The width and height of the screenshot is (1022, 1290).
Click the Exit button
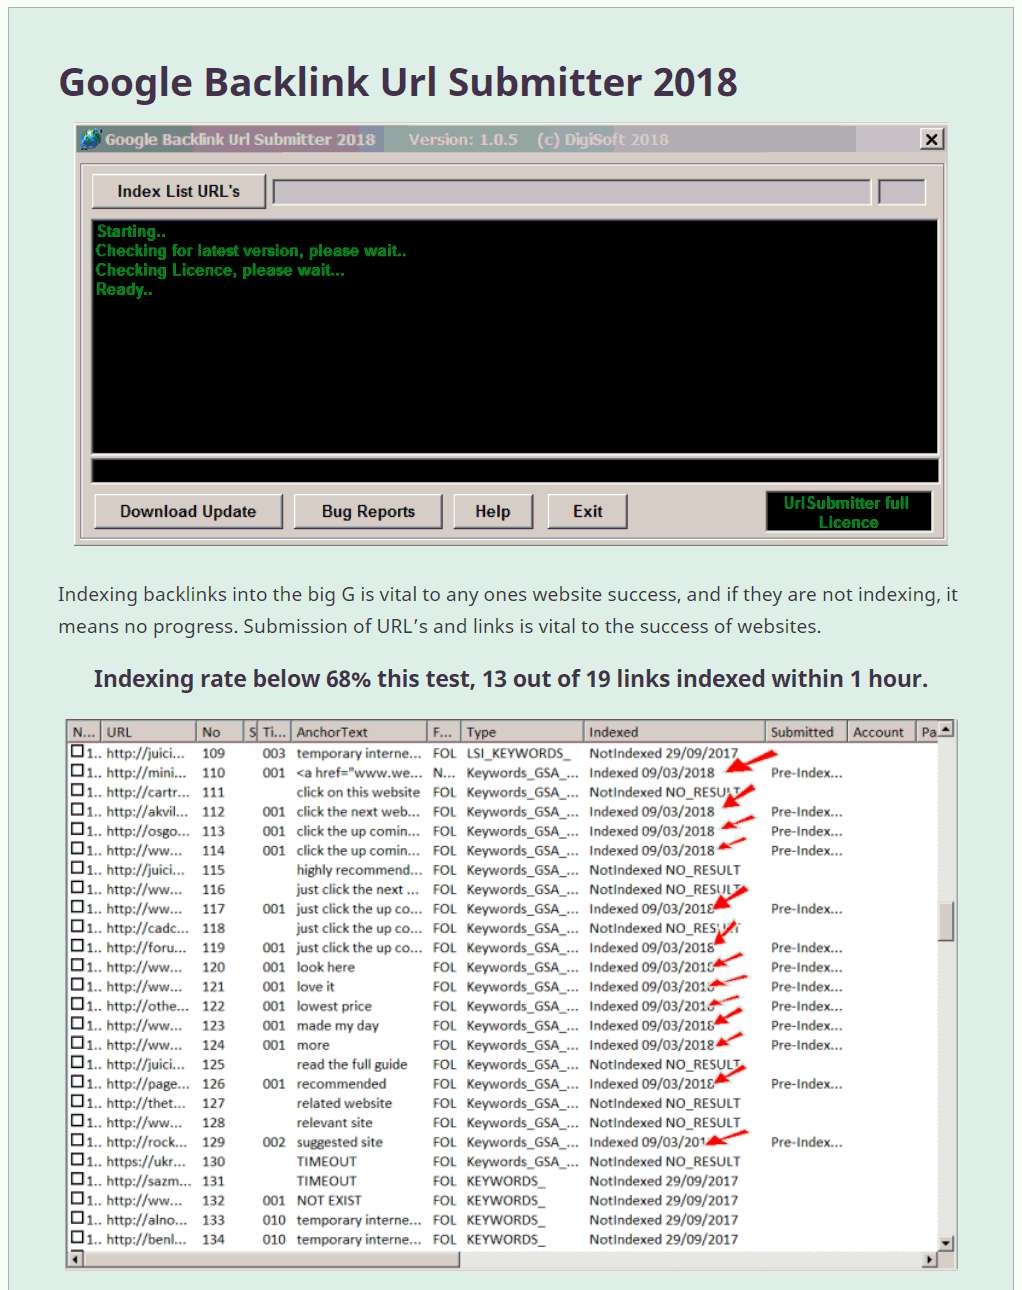click(587, 511)
